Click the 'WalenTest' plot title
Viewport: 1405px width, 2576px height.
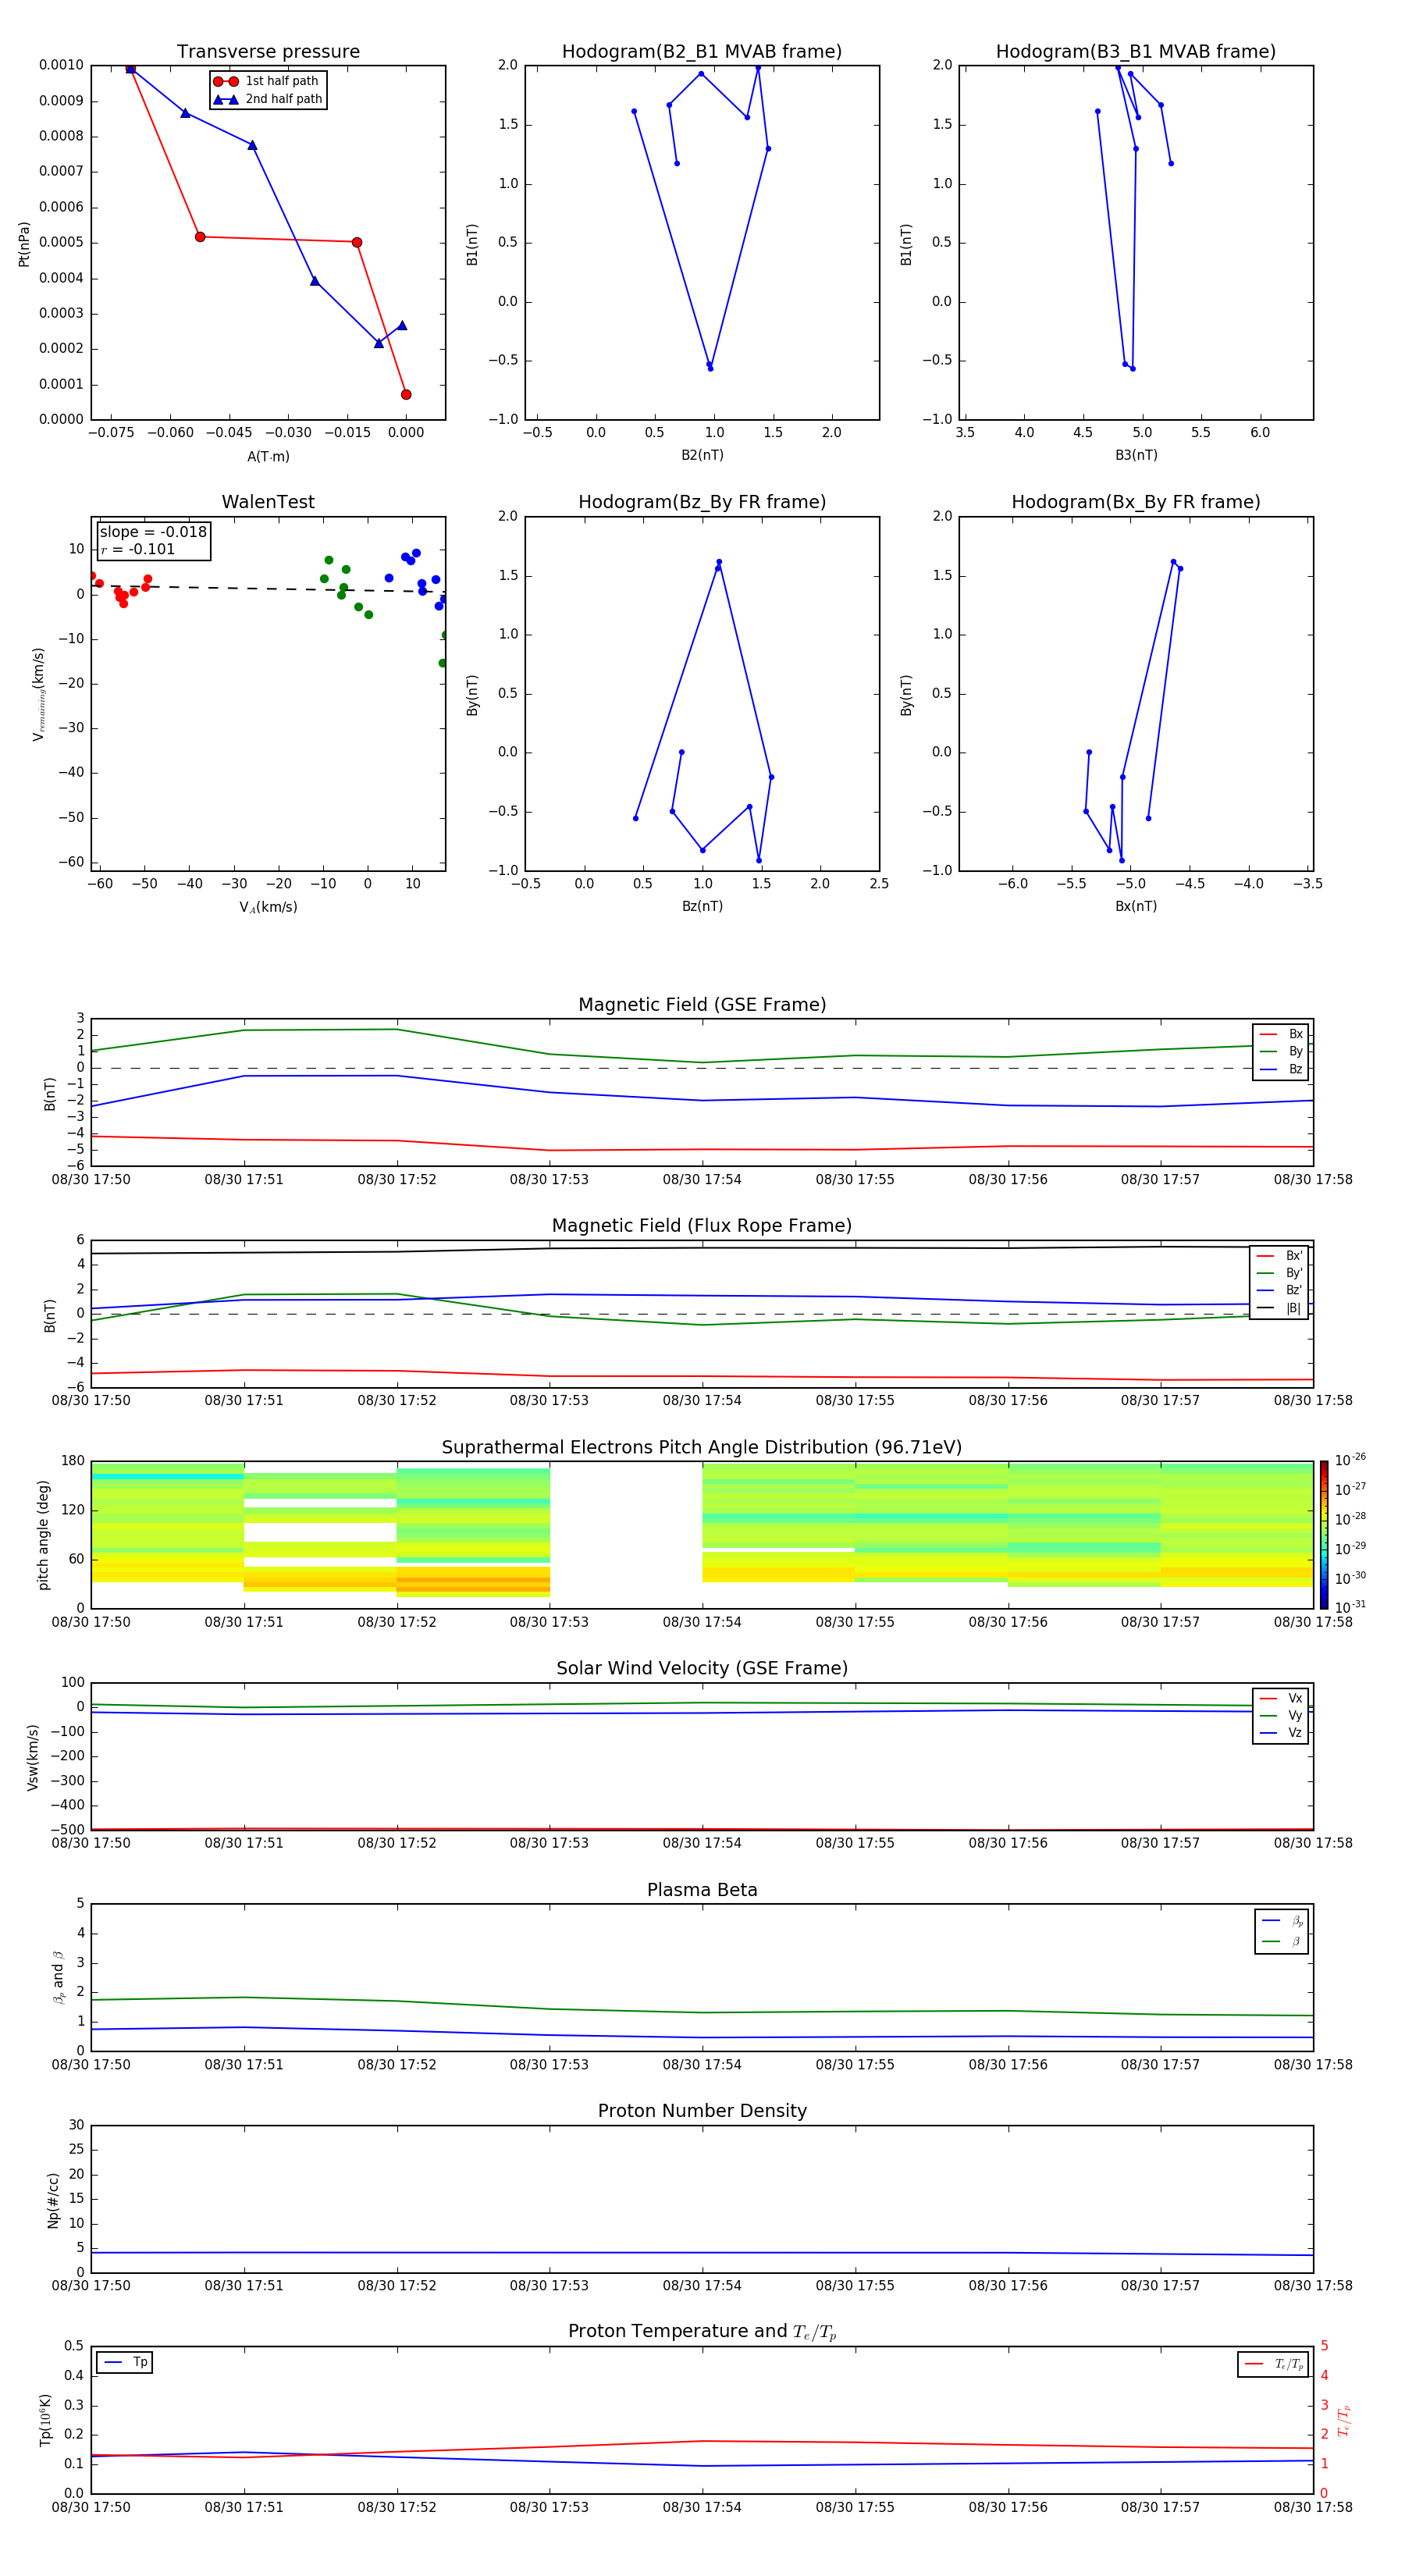tap(268, 502)
